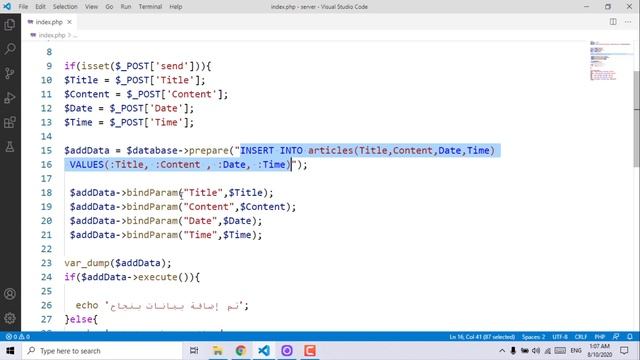Open editor More Actions ellipsis
This screenshot has width=640, height=360.
628,22
